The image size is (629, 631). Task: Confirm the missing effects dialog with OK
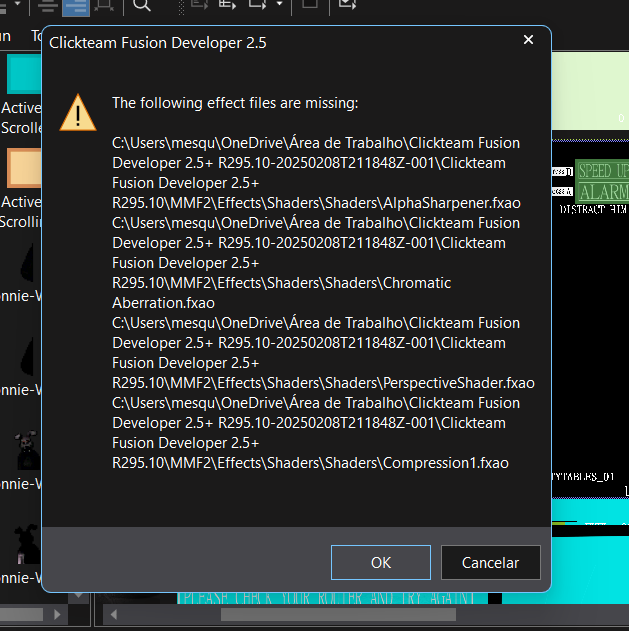[x=381, y=562]
